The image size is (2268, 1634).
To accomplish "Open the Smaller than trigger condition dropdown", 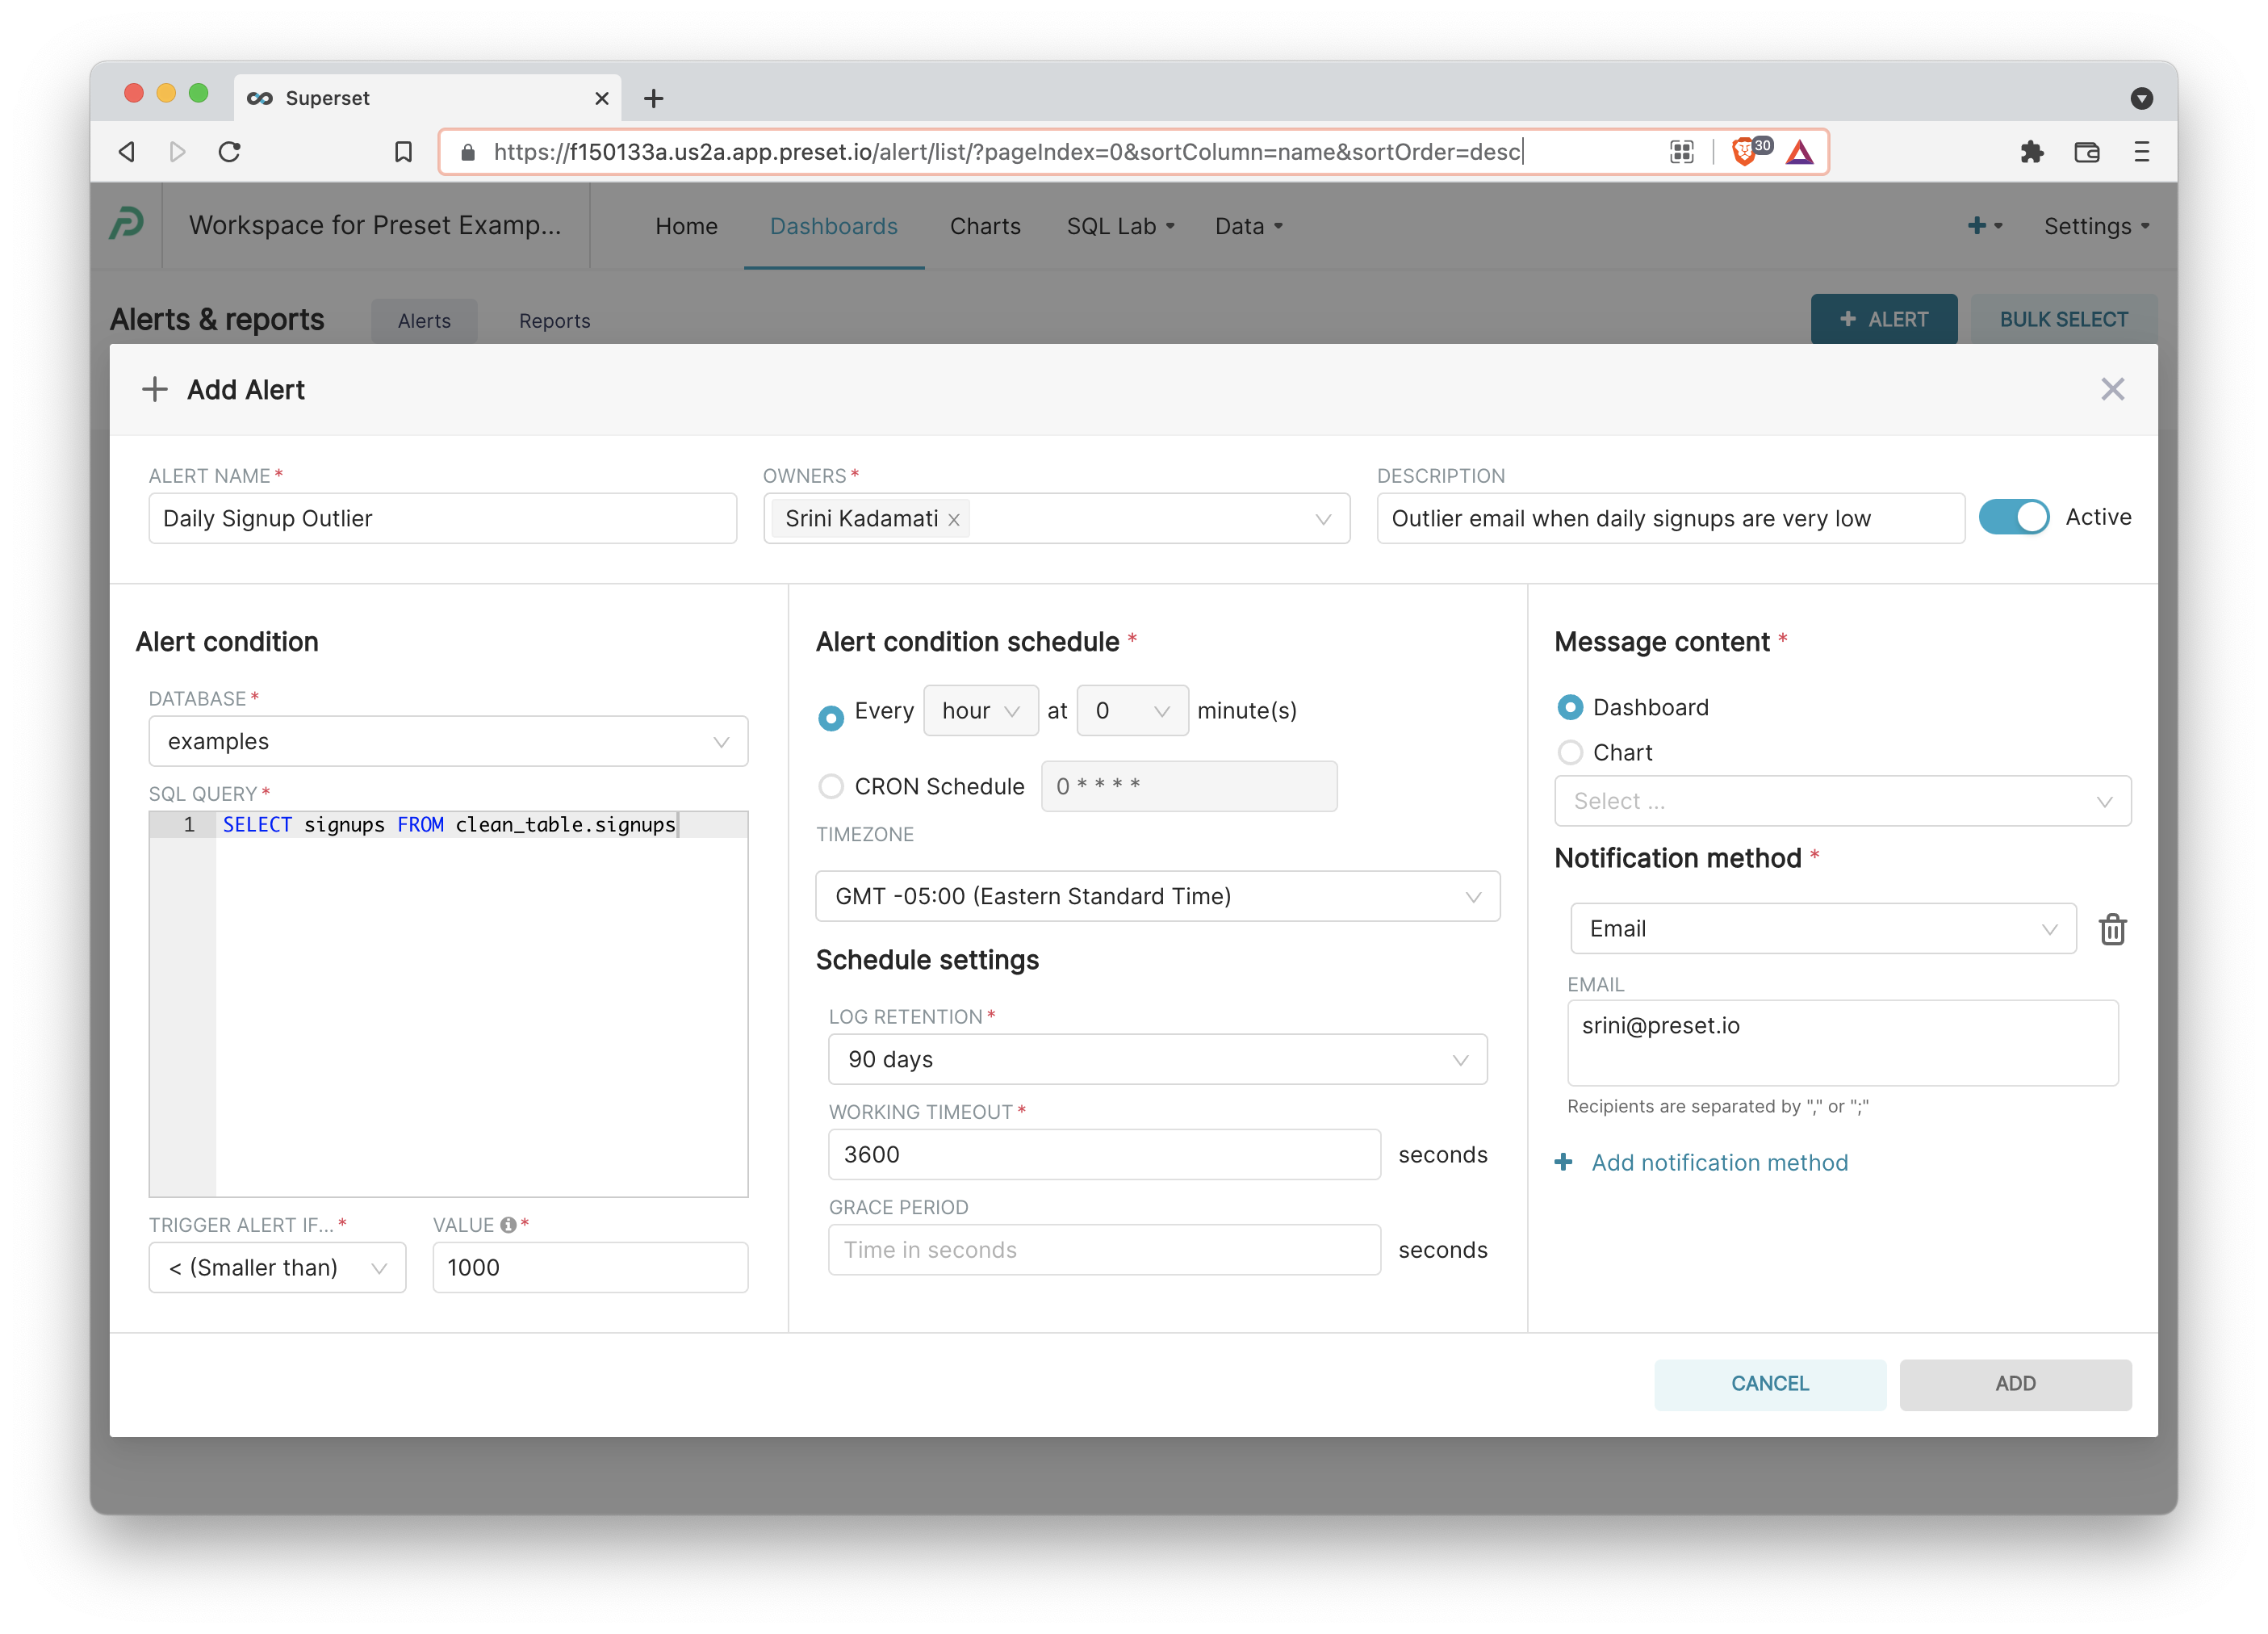I will point(277,1267).
